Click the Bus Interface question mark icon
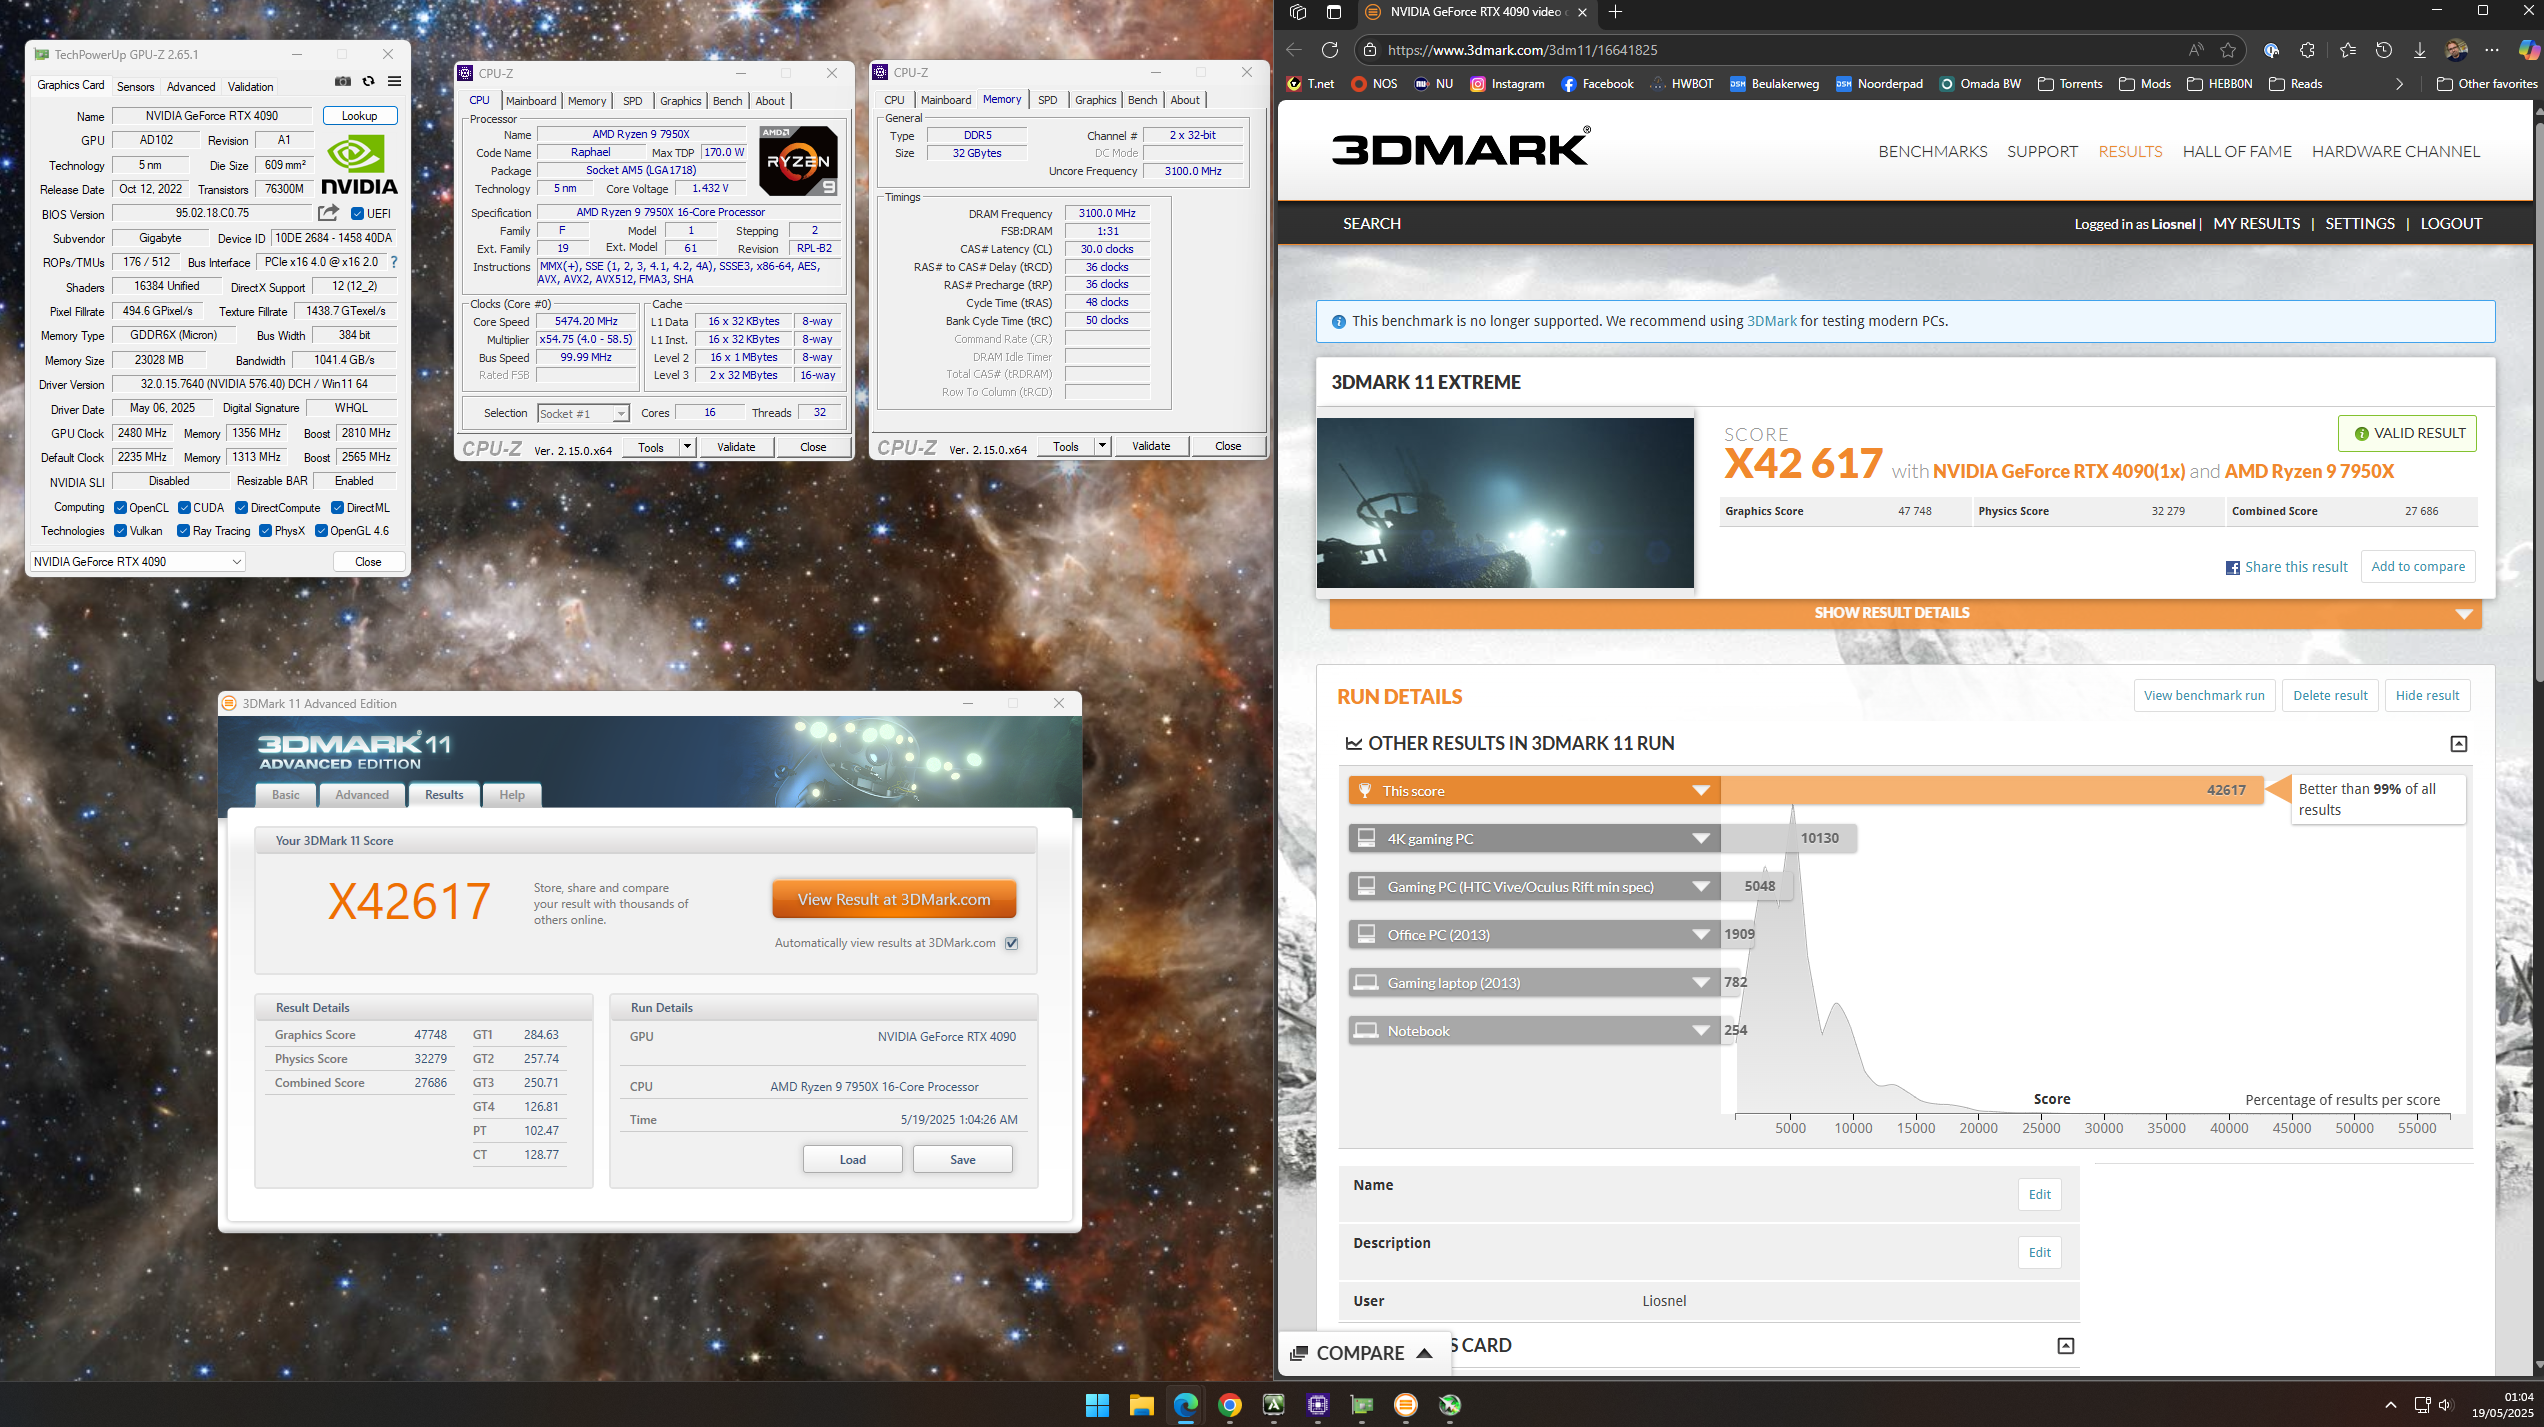This screenshot has width=2544, height=1427. [394, 262]
